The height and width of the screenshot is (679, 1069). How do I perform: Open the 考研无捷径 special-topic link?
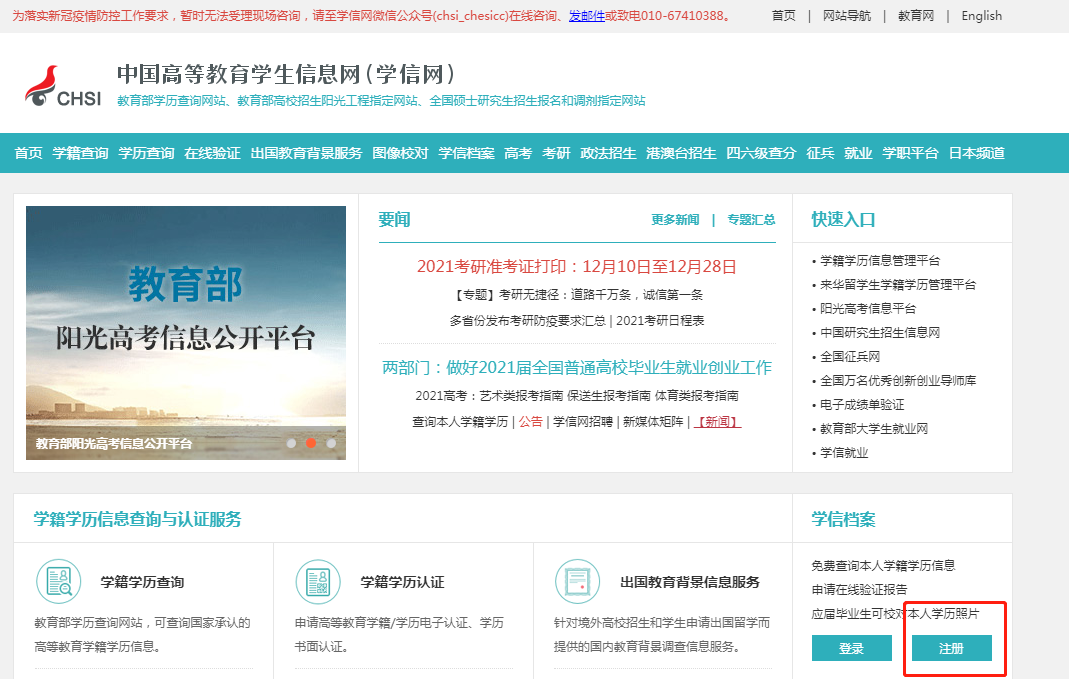pos(577,295)
